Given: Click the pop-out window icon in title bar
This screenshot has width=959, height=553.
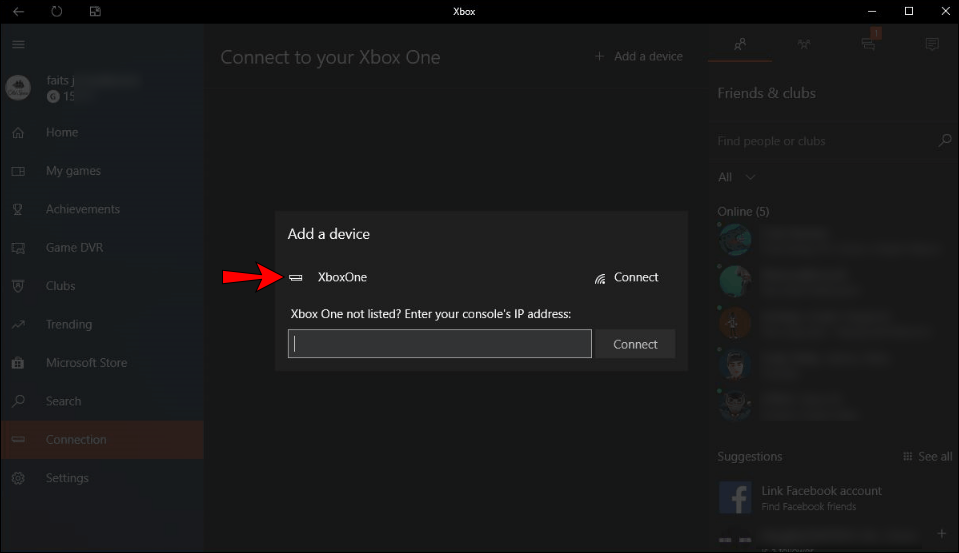Looking at the screenshot, I should [x=95, y=11].
